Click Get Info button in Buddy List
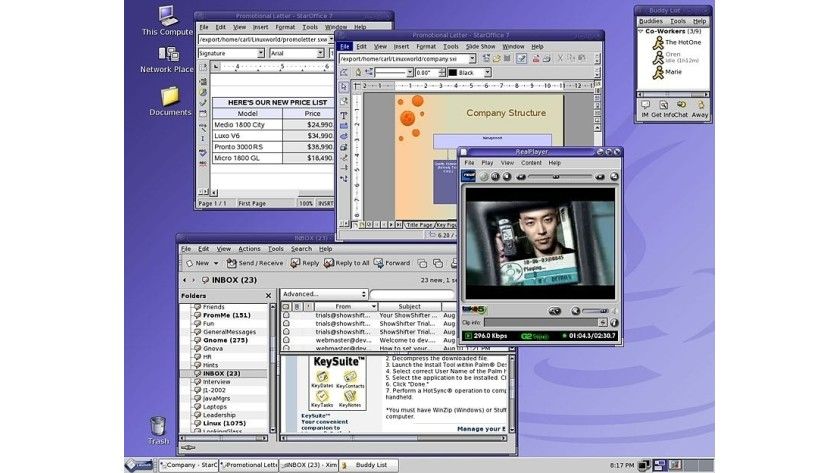This screenshot has width=840, height=473. pyautogui.click(x=661, y=109)
